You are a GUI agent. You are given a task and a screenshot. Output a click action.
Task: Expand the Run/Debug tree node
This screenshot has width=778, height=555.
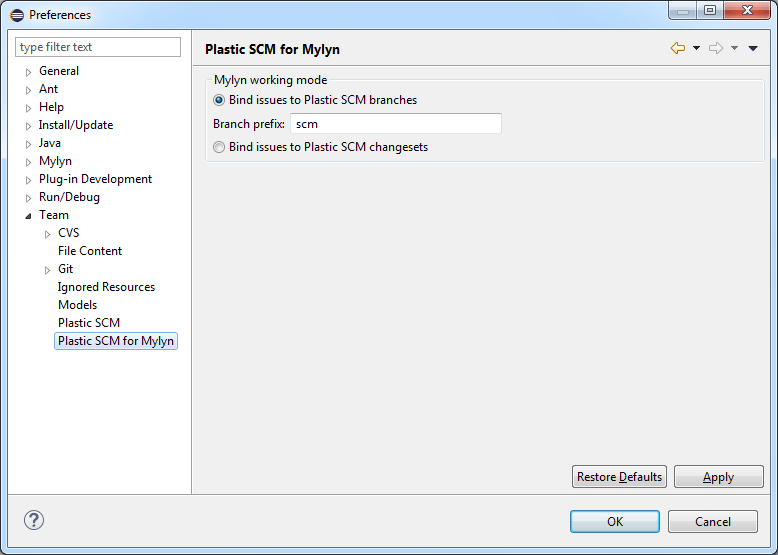tap(28, 198)
